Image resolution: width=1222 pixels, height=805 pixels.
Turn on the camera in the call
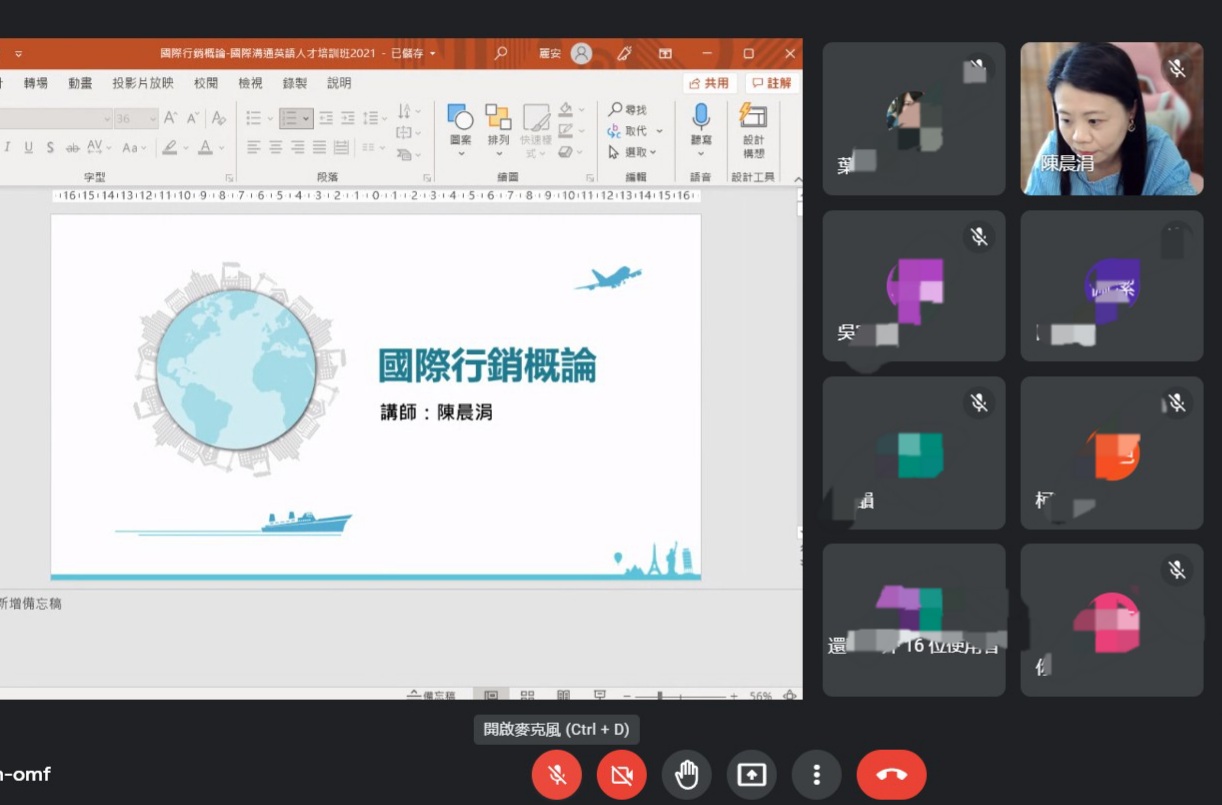(x=621, y=775)
